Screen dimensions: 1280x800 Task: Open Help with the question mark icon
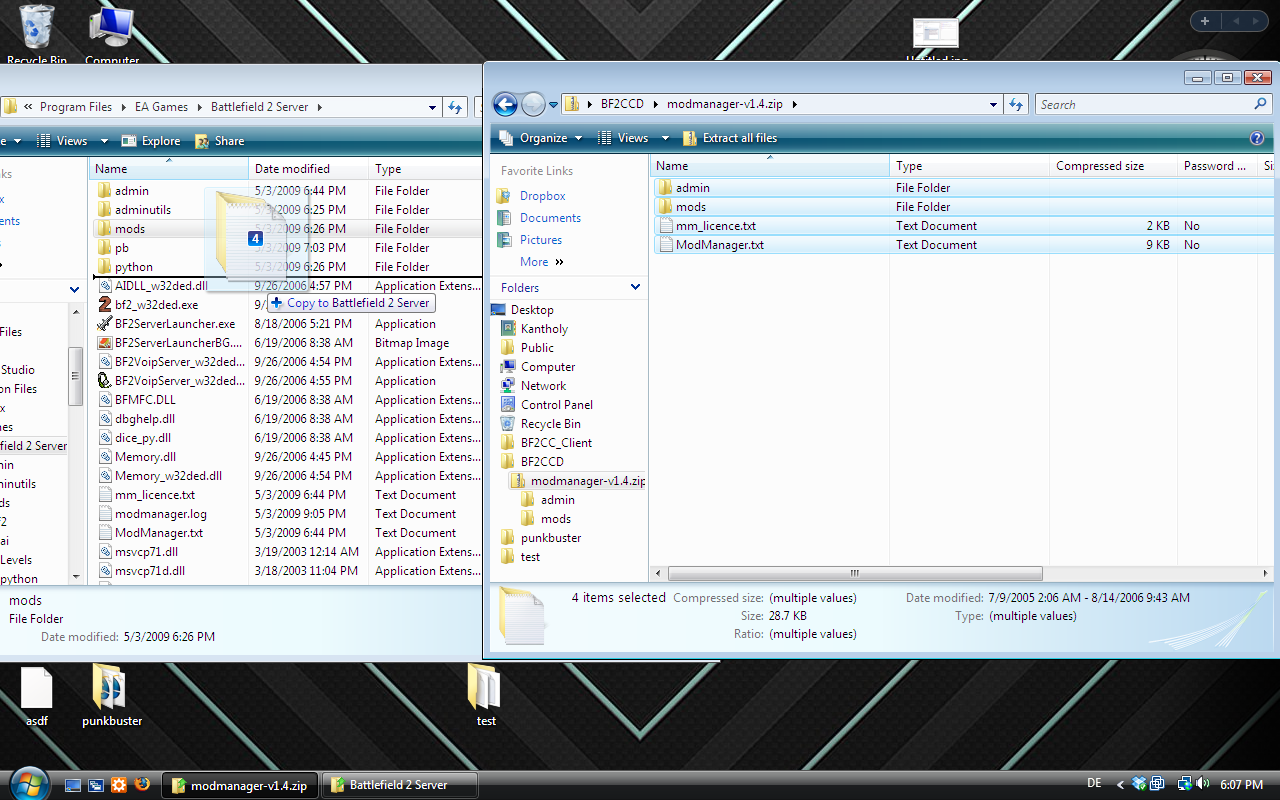coord(1257,138)
